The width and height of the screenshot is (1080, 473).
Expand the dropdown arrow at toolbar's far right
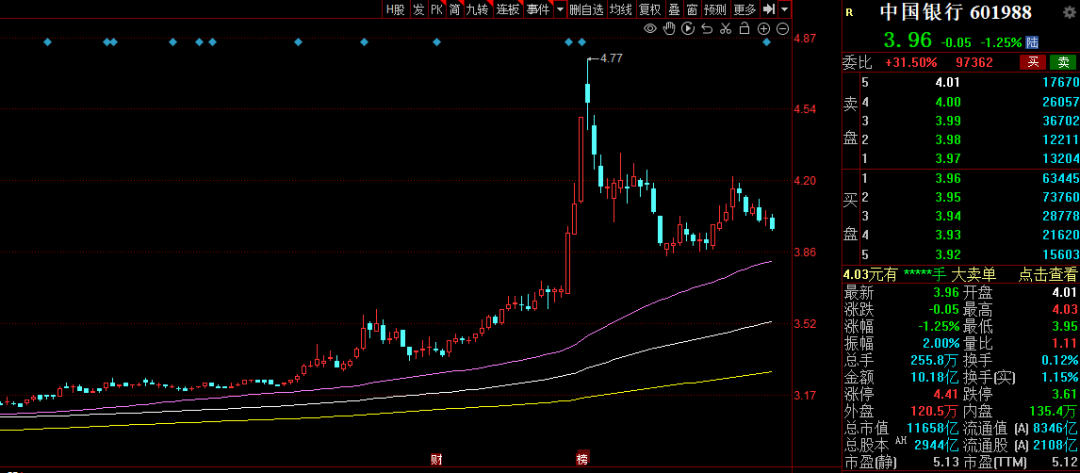point(785,9)
